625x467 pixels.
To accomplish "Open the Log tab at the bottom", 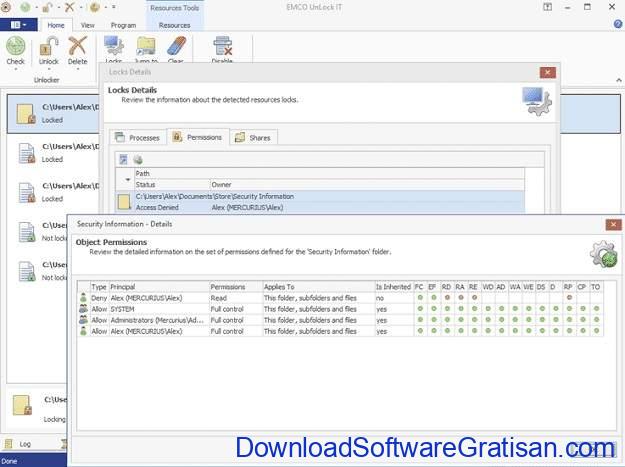I will click(18, 444).
